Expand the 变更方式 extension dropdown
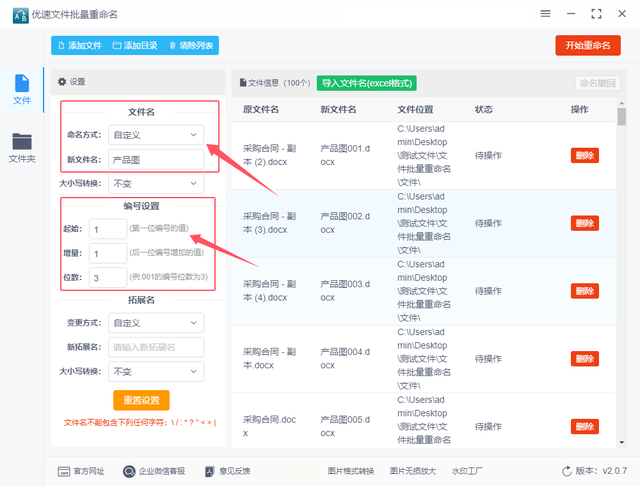Screen dimensions: 640x486 (156, 323)
